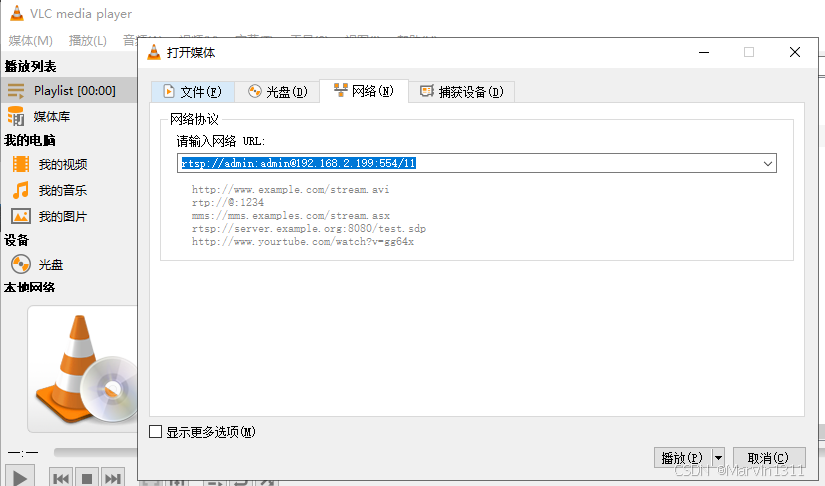Click the 设备 section heading
825x486 pixels.
coord(16,240)
